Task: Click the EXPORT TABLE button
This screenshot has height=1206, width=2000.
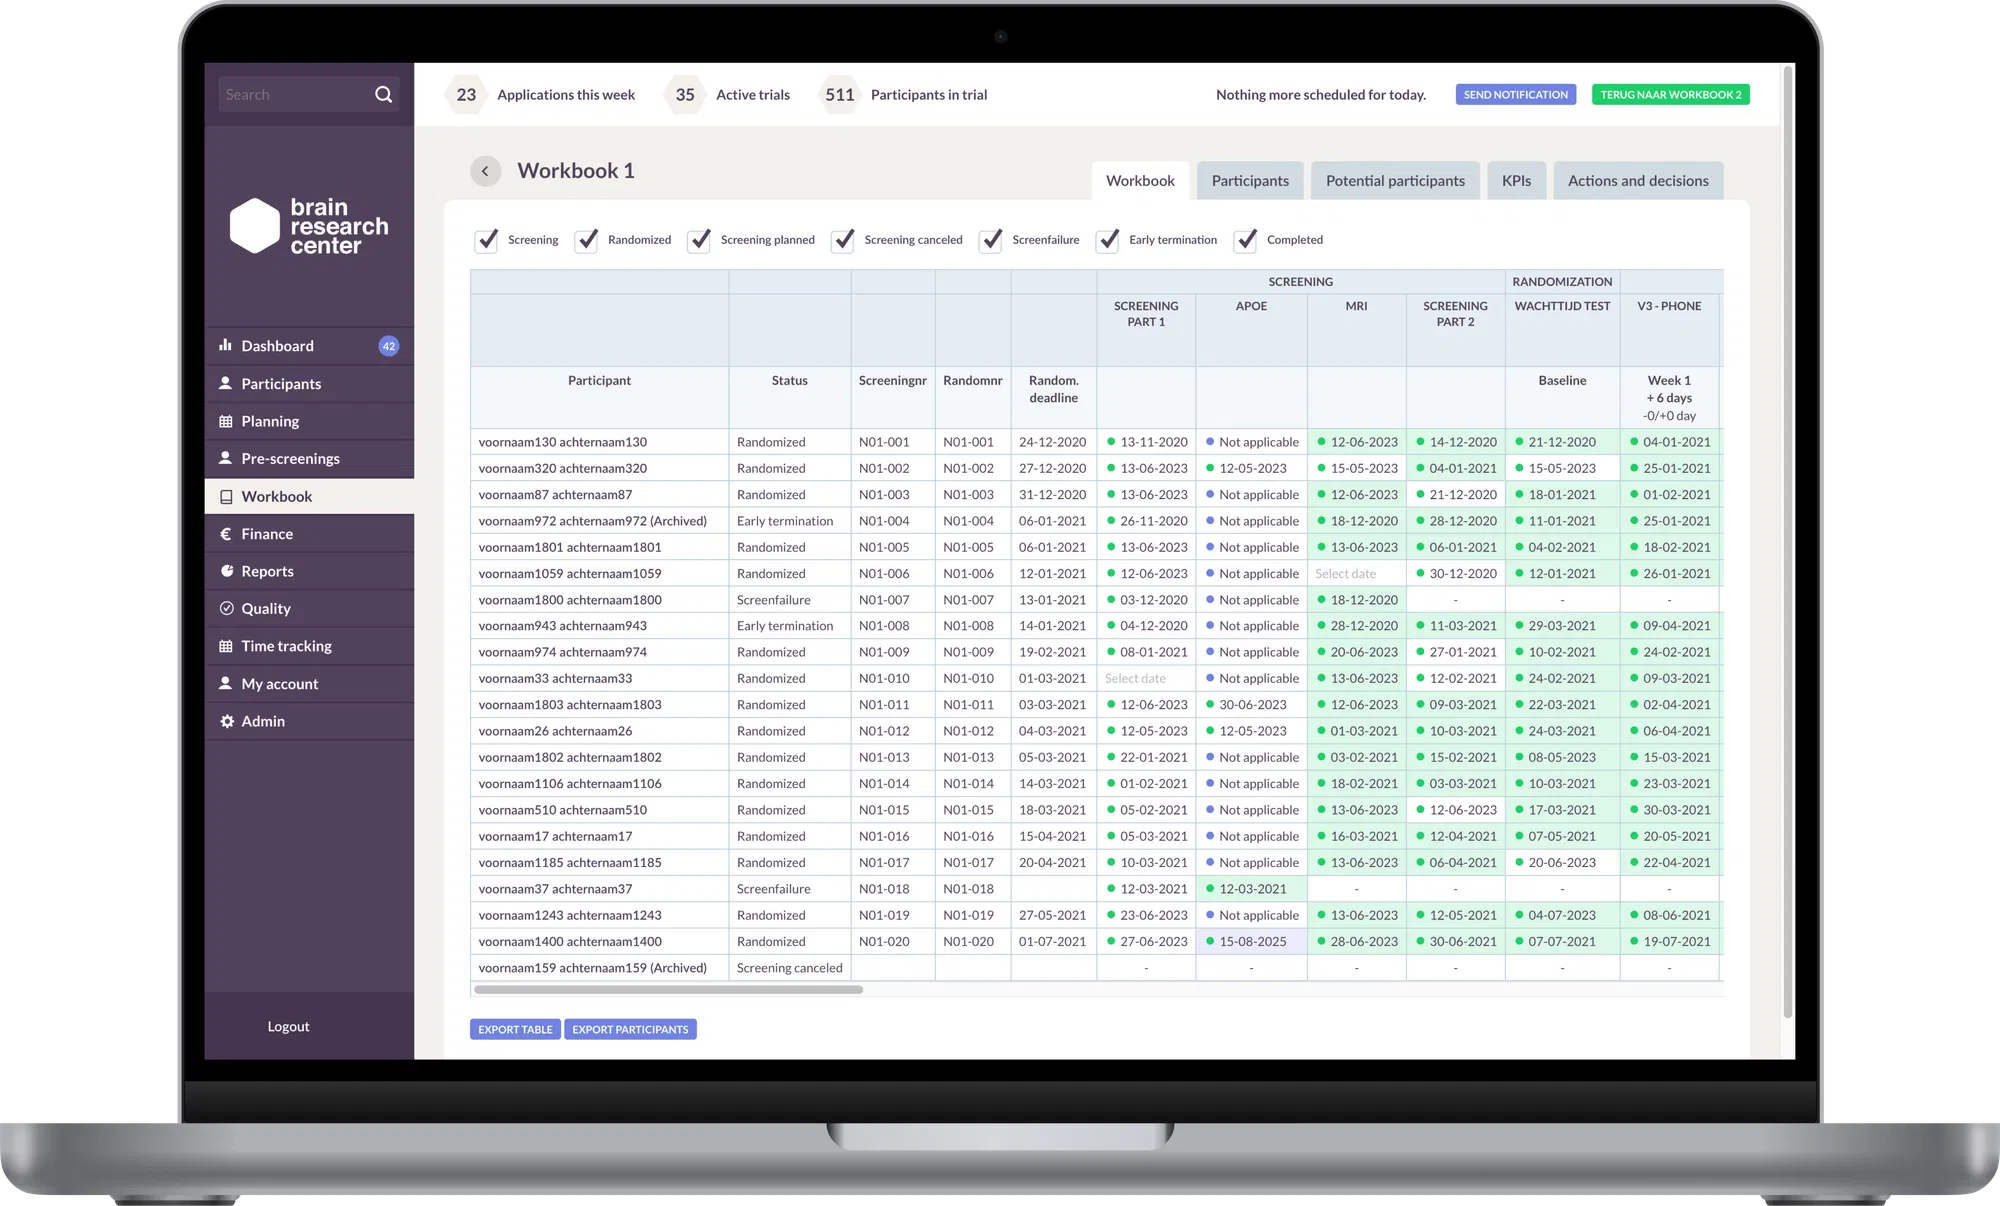Action: (x=515, y=1029)
